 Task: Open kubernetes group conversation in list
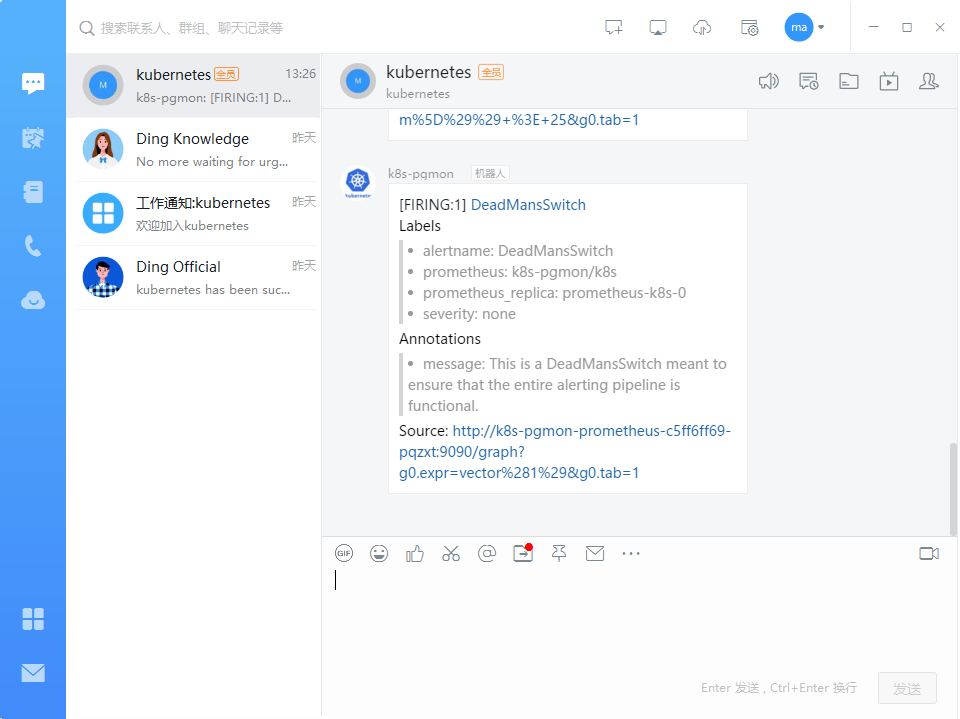tap(193, 85)
